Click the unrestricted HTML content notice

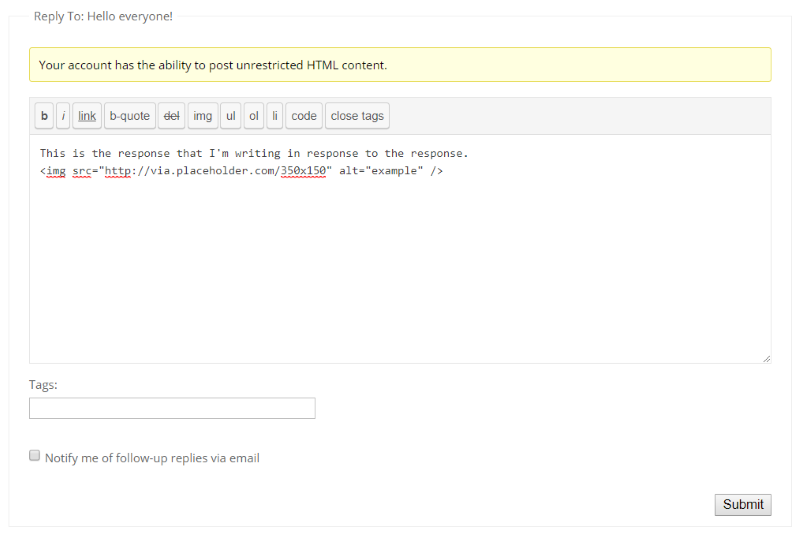click(400, 65)
